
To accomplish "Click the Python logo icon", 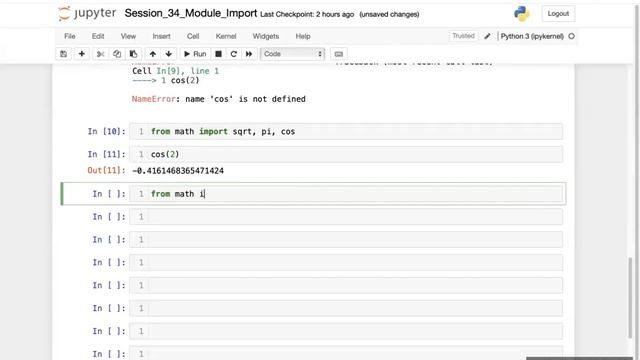I will coord(521,13).
